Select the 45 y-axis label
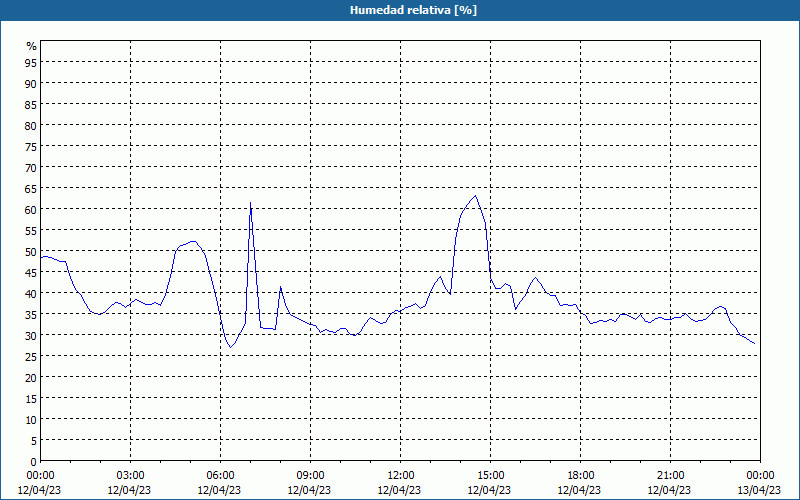This screenshot has height=500, width=800. (31, 272)
